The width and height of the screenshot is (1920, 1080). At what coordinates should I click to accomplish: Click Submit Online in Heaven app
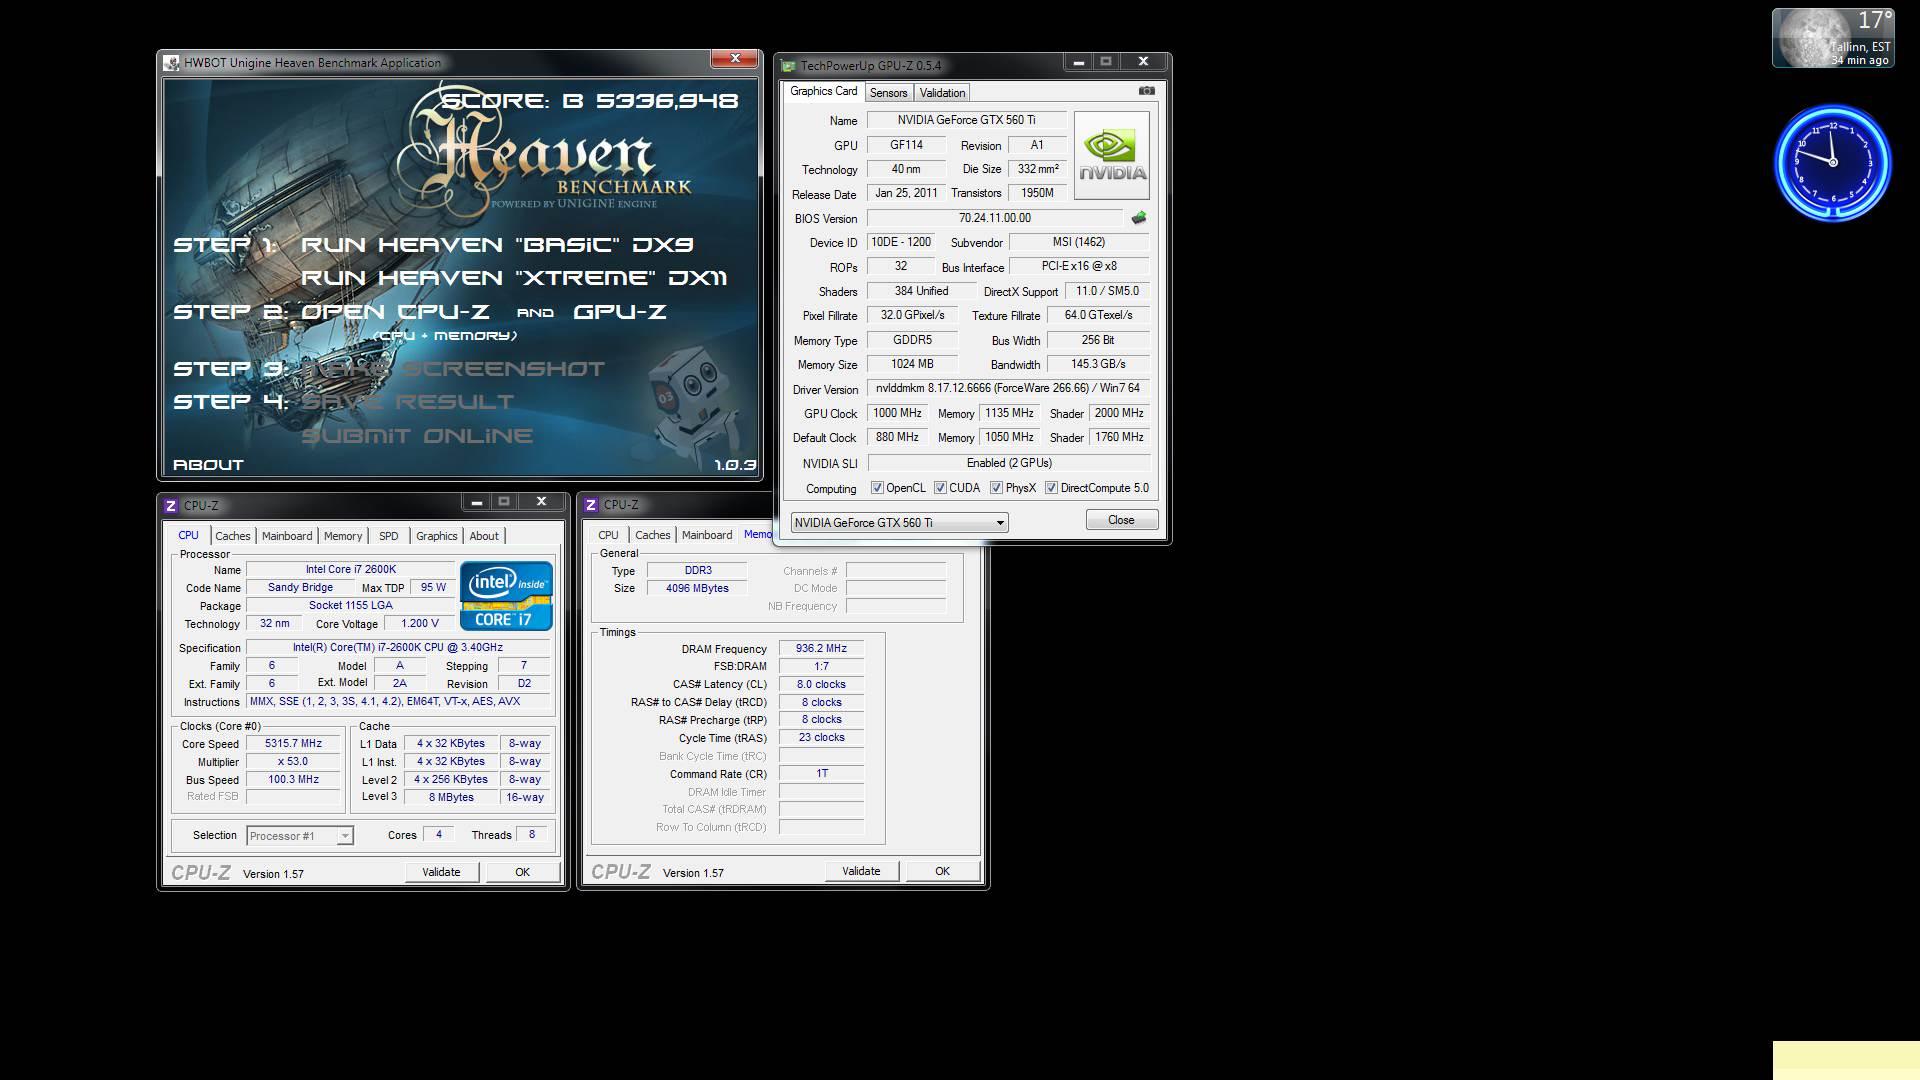tap(417, 436)
